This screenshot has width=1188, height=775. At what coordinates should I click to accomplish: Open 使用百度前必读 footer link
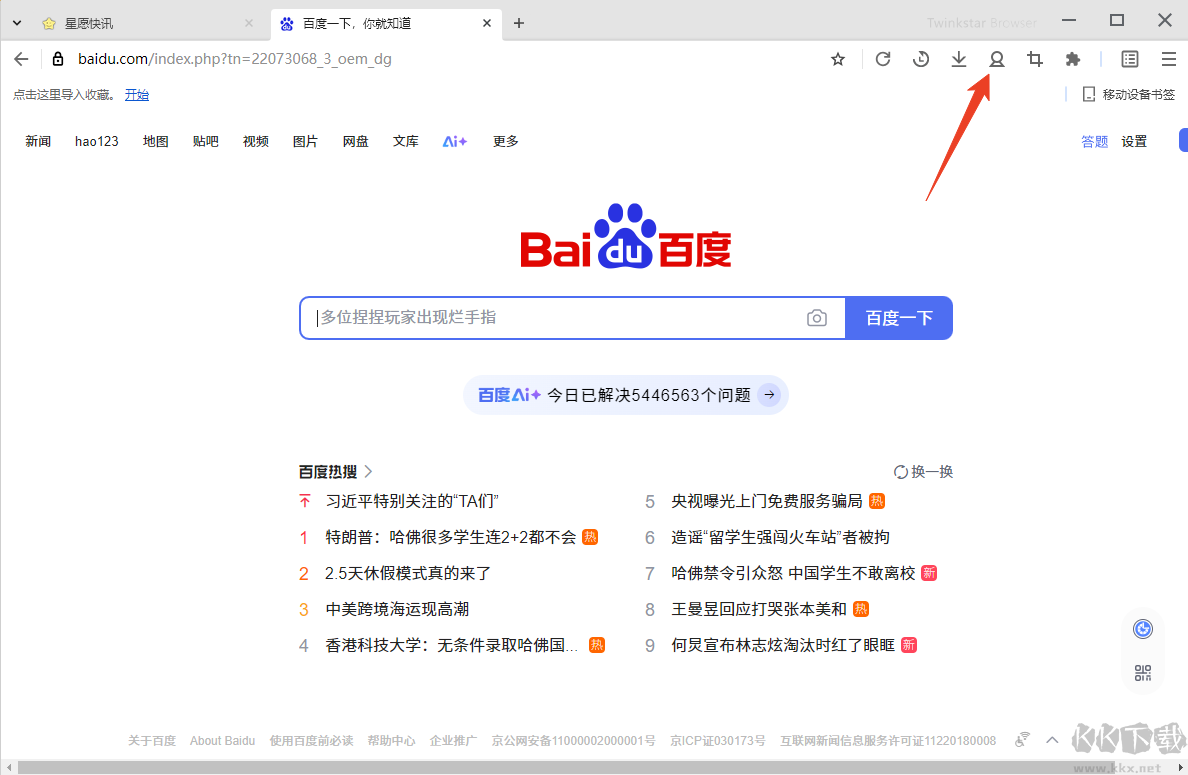(311, 740)
